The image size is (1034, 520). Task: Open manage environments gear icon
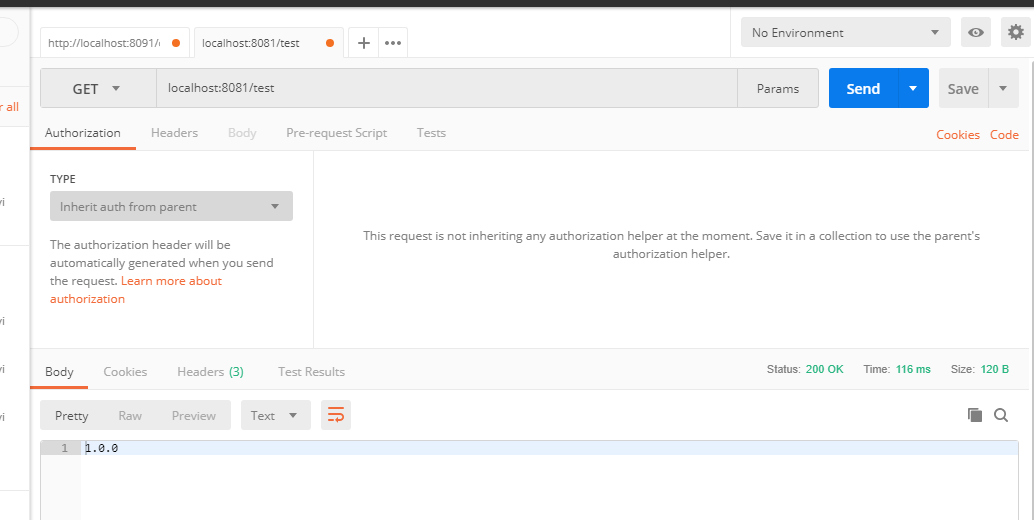[1016, 32]
